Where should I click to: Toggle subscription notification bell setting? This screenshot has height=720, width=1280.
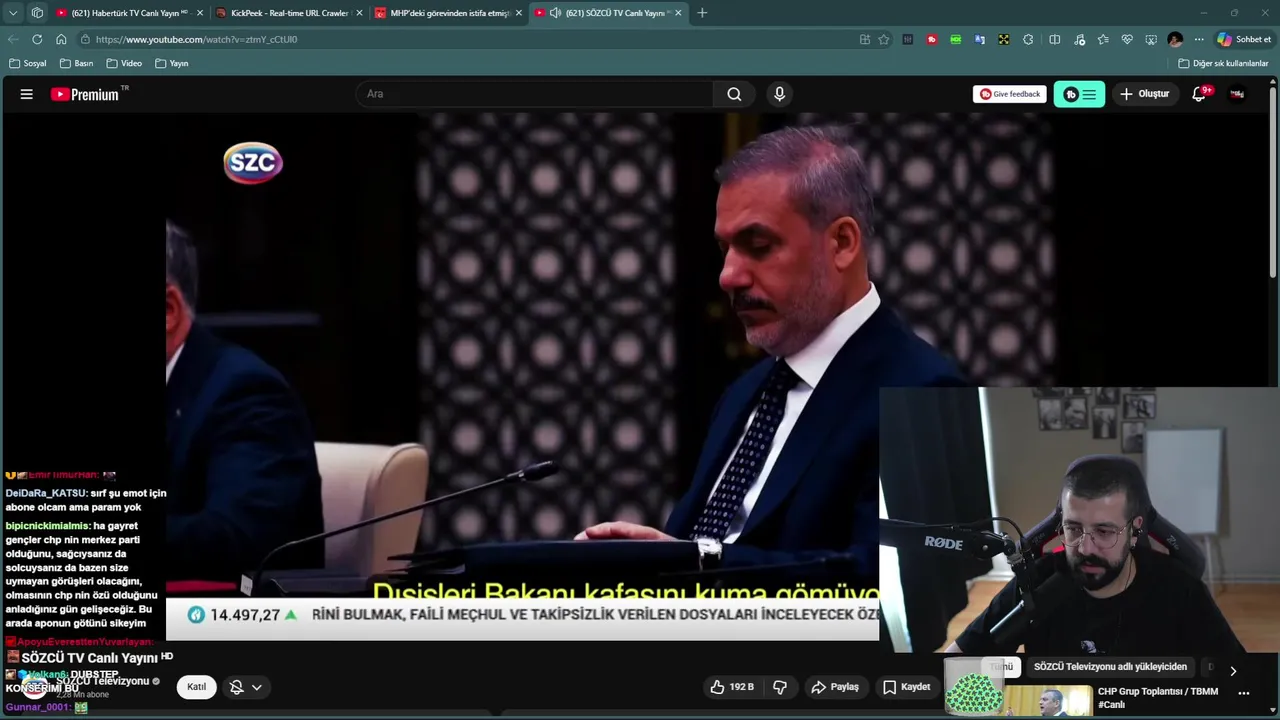[246, 687]
